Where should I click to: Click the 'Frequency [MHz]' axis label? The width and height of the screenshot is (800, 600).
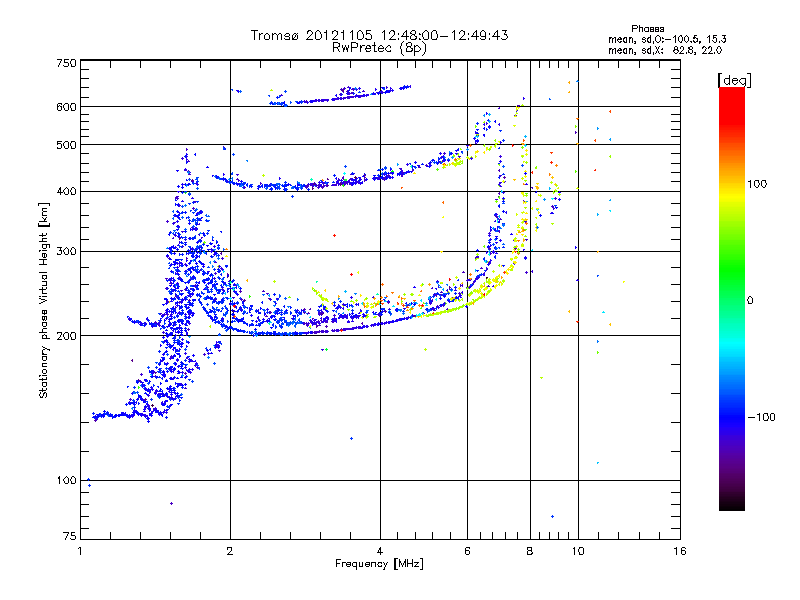pos(379,564)
